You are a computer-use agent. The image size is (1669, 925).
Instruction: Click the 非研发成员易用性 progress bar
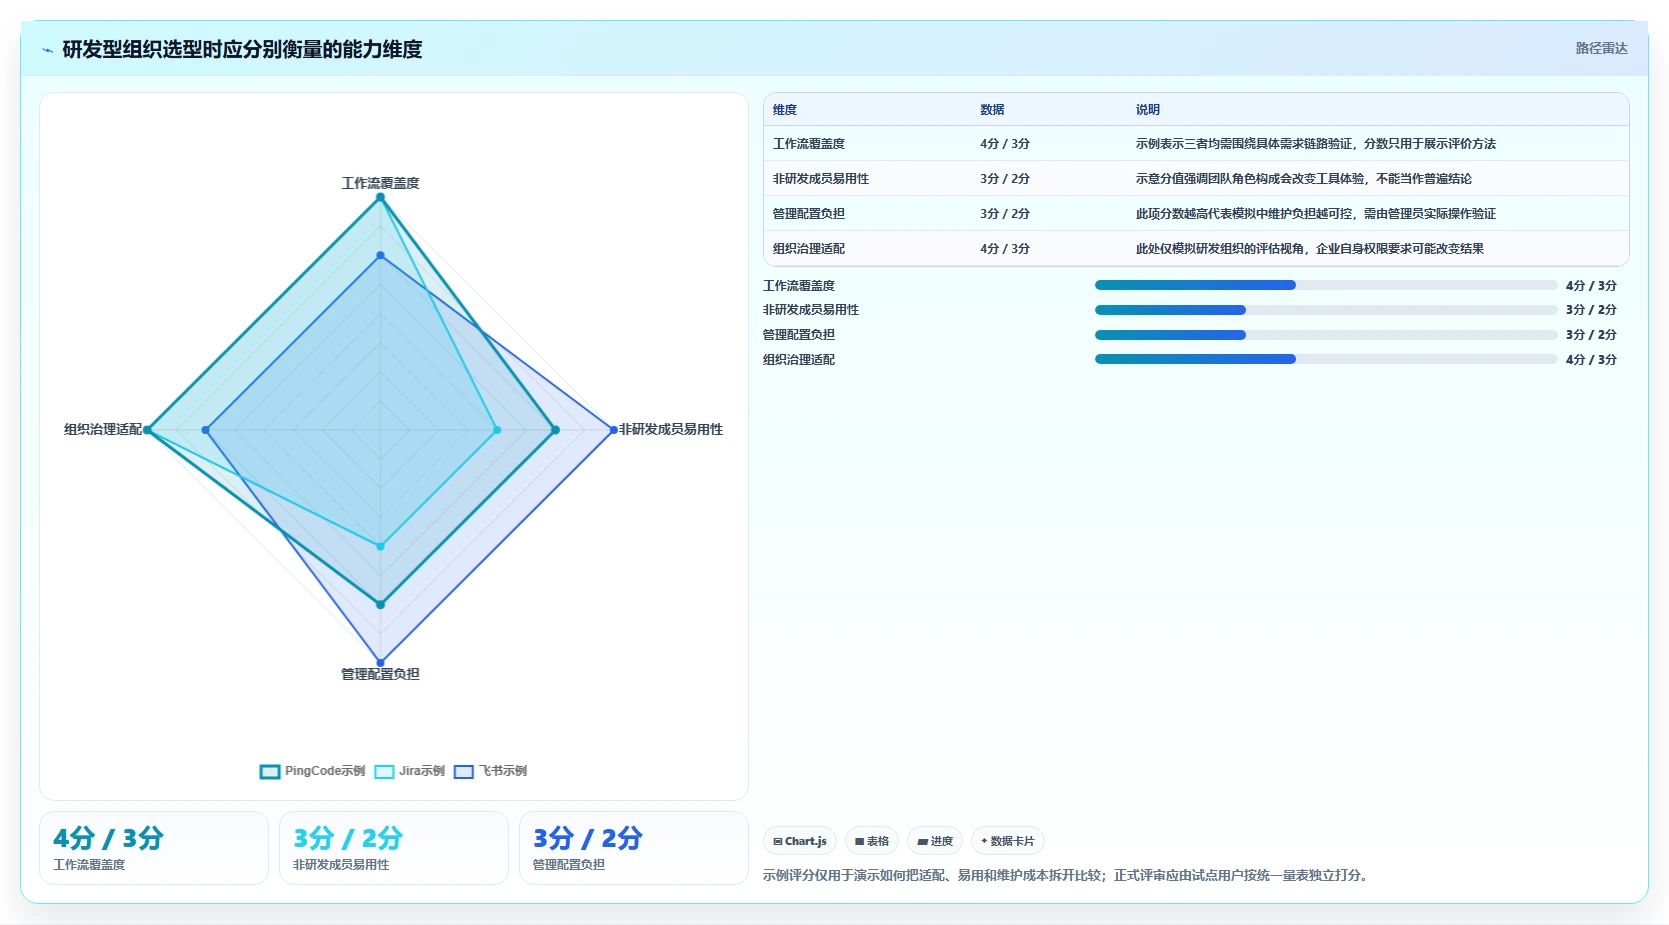tap(1326, 310)
